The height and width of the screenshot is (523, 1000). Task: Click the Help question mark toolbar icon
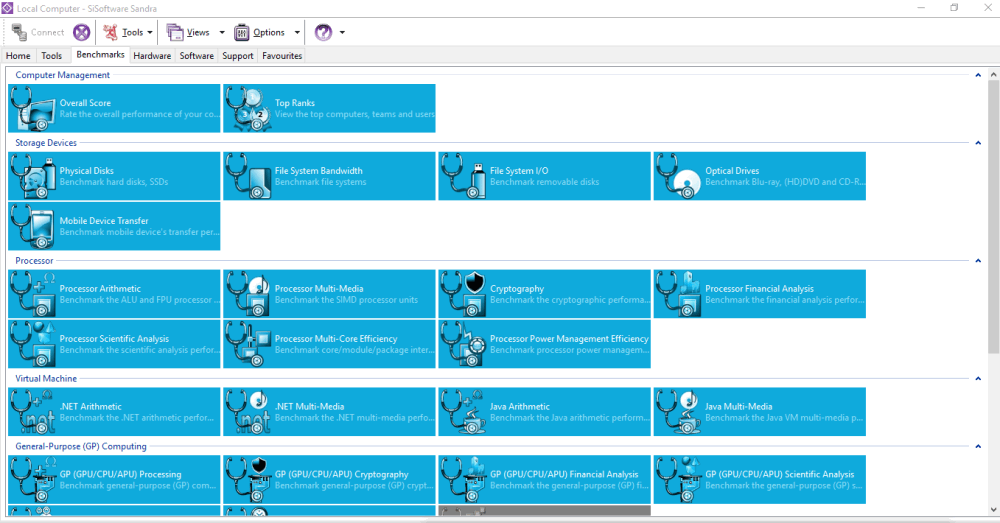323,32
